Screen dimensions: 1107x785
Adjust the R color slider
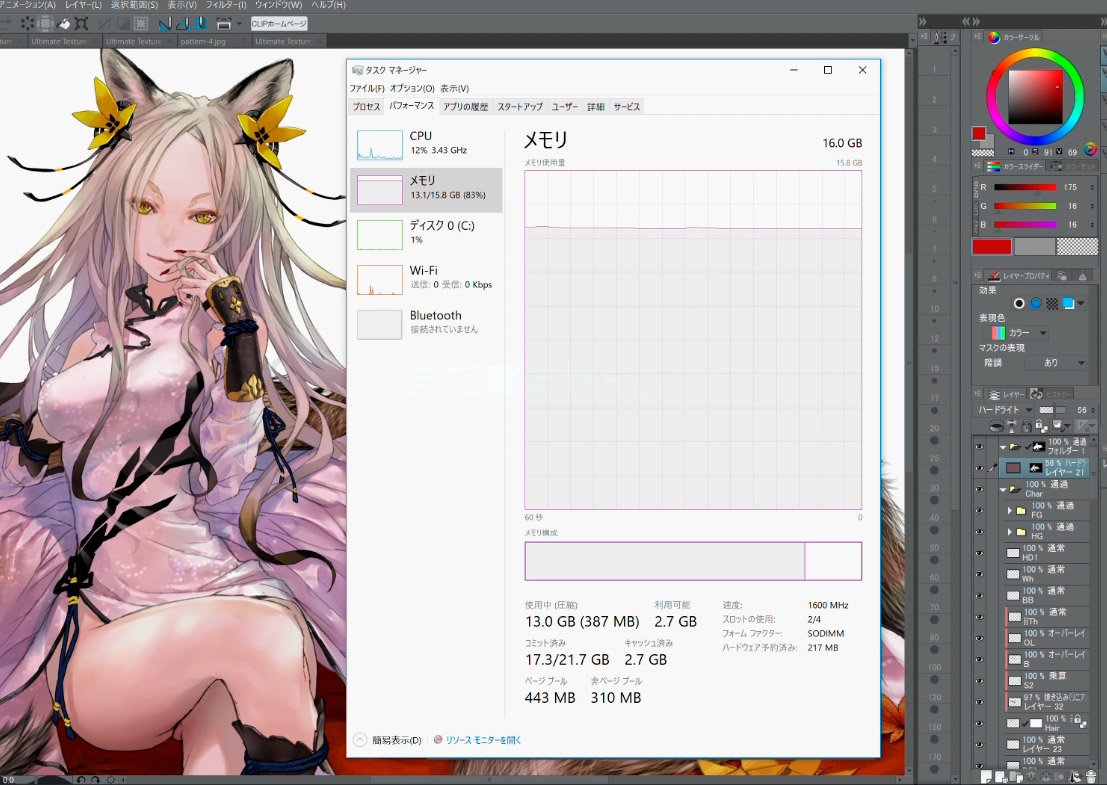(1025, 187)
